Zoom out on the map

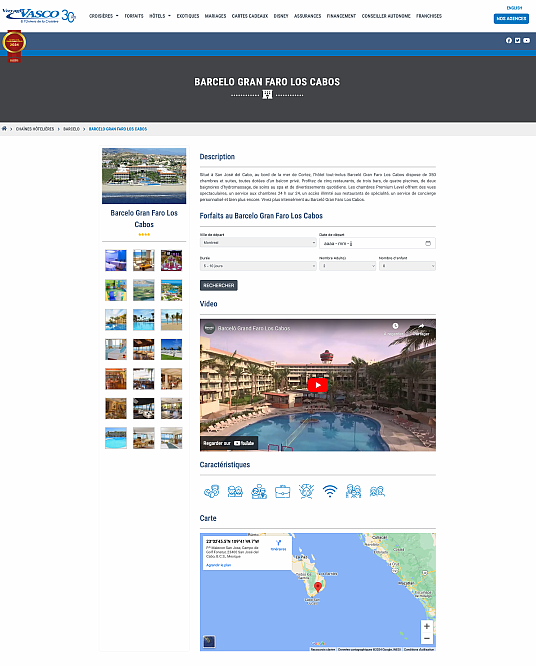[x=426, y=638]
